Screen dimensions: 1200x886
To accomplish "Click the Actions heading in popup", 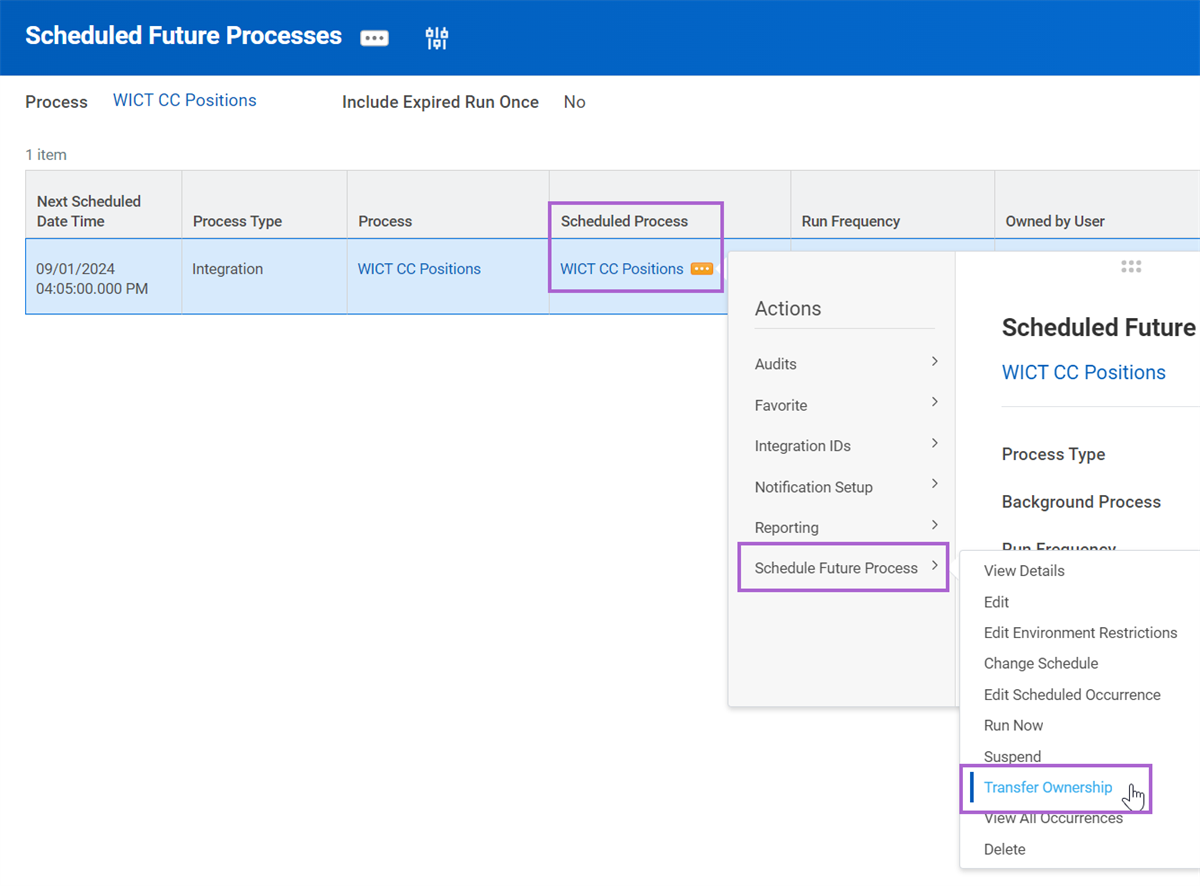I will [788, 309].
